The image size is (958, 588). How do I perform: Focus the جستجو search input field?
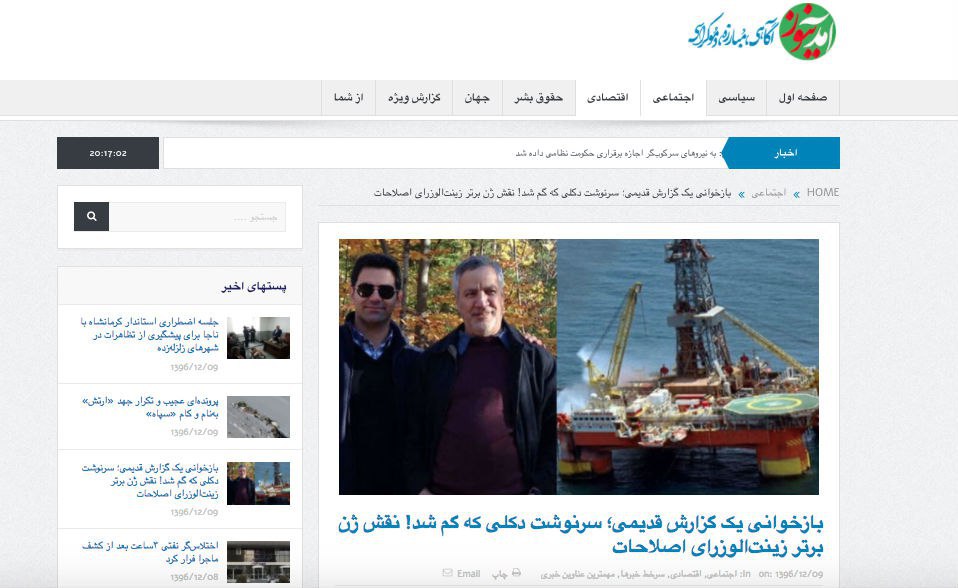point(197,216)
